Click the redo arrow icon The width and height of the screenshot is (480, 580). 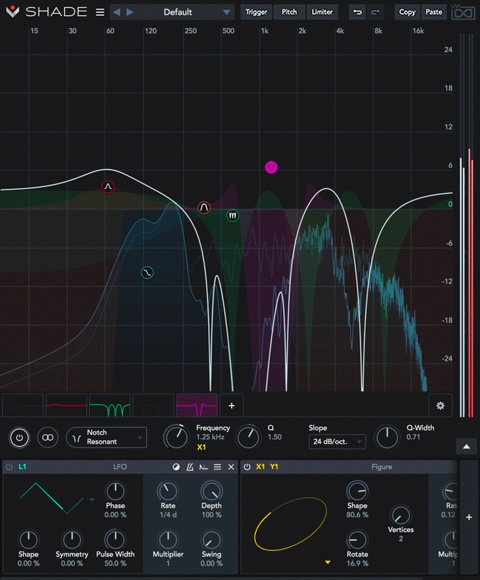click(375, 13)
